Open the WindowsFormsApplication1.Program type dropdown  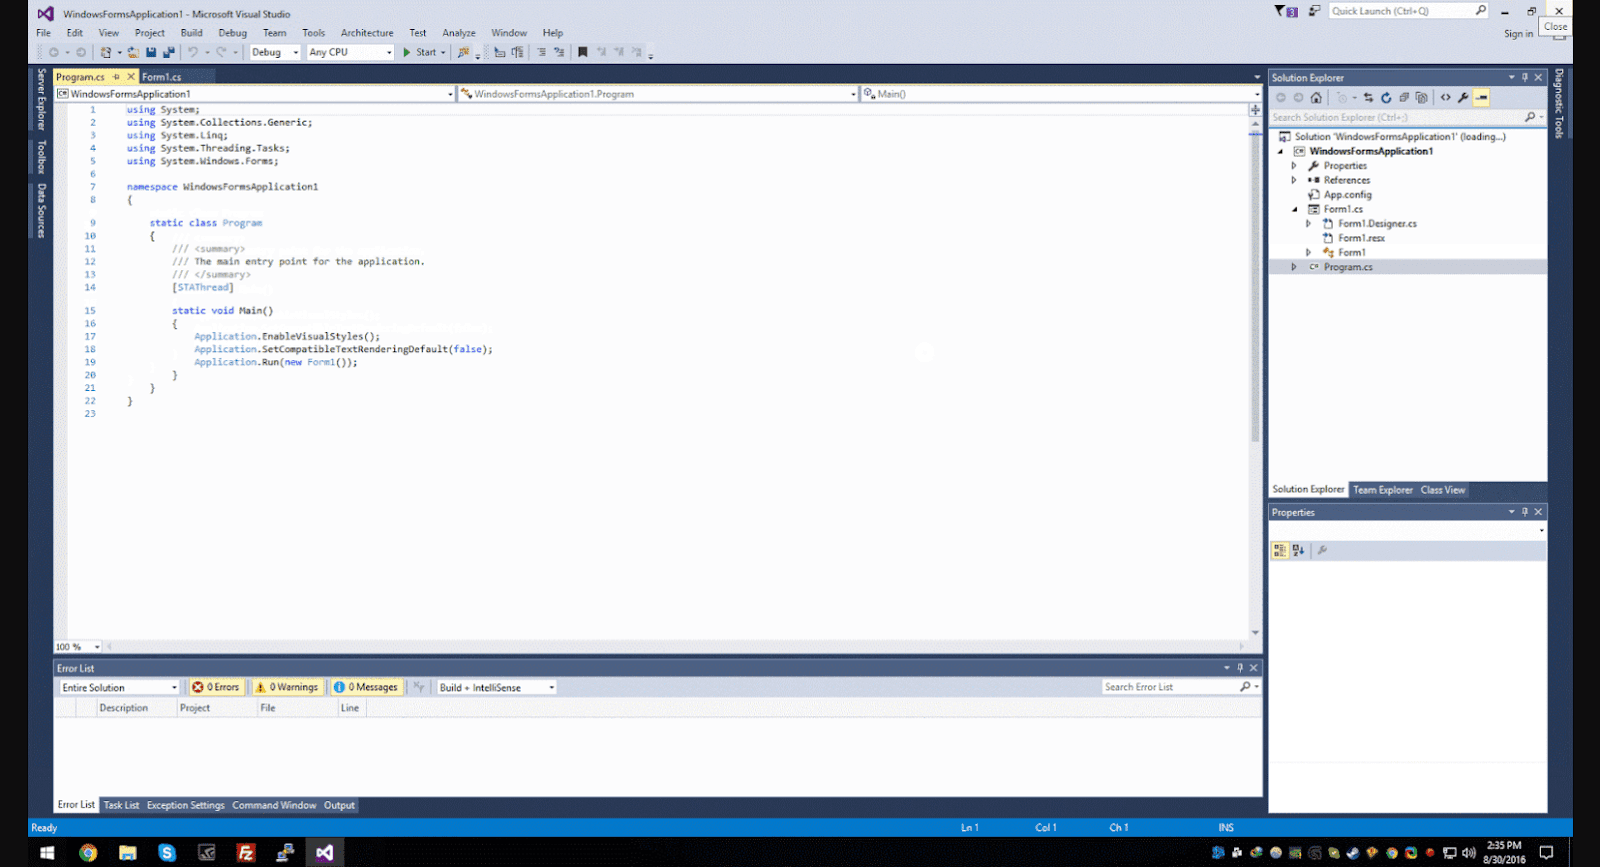point(658,94)
